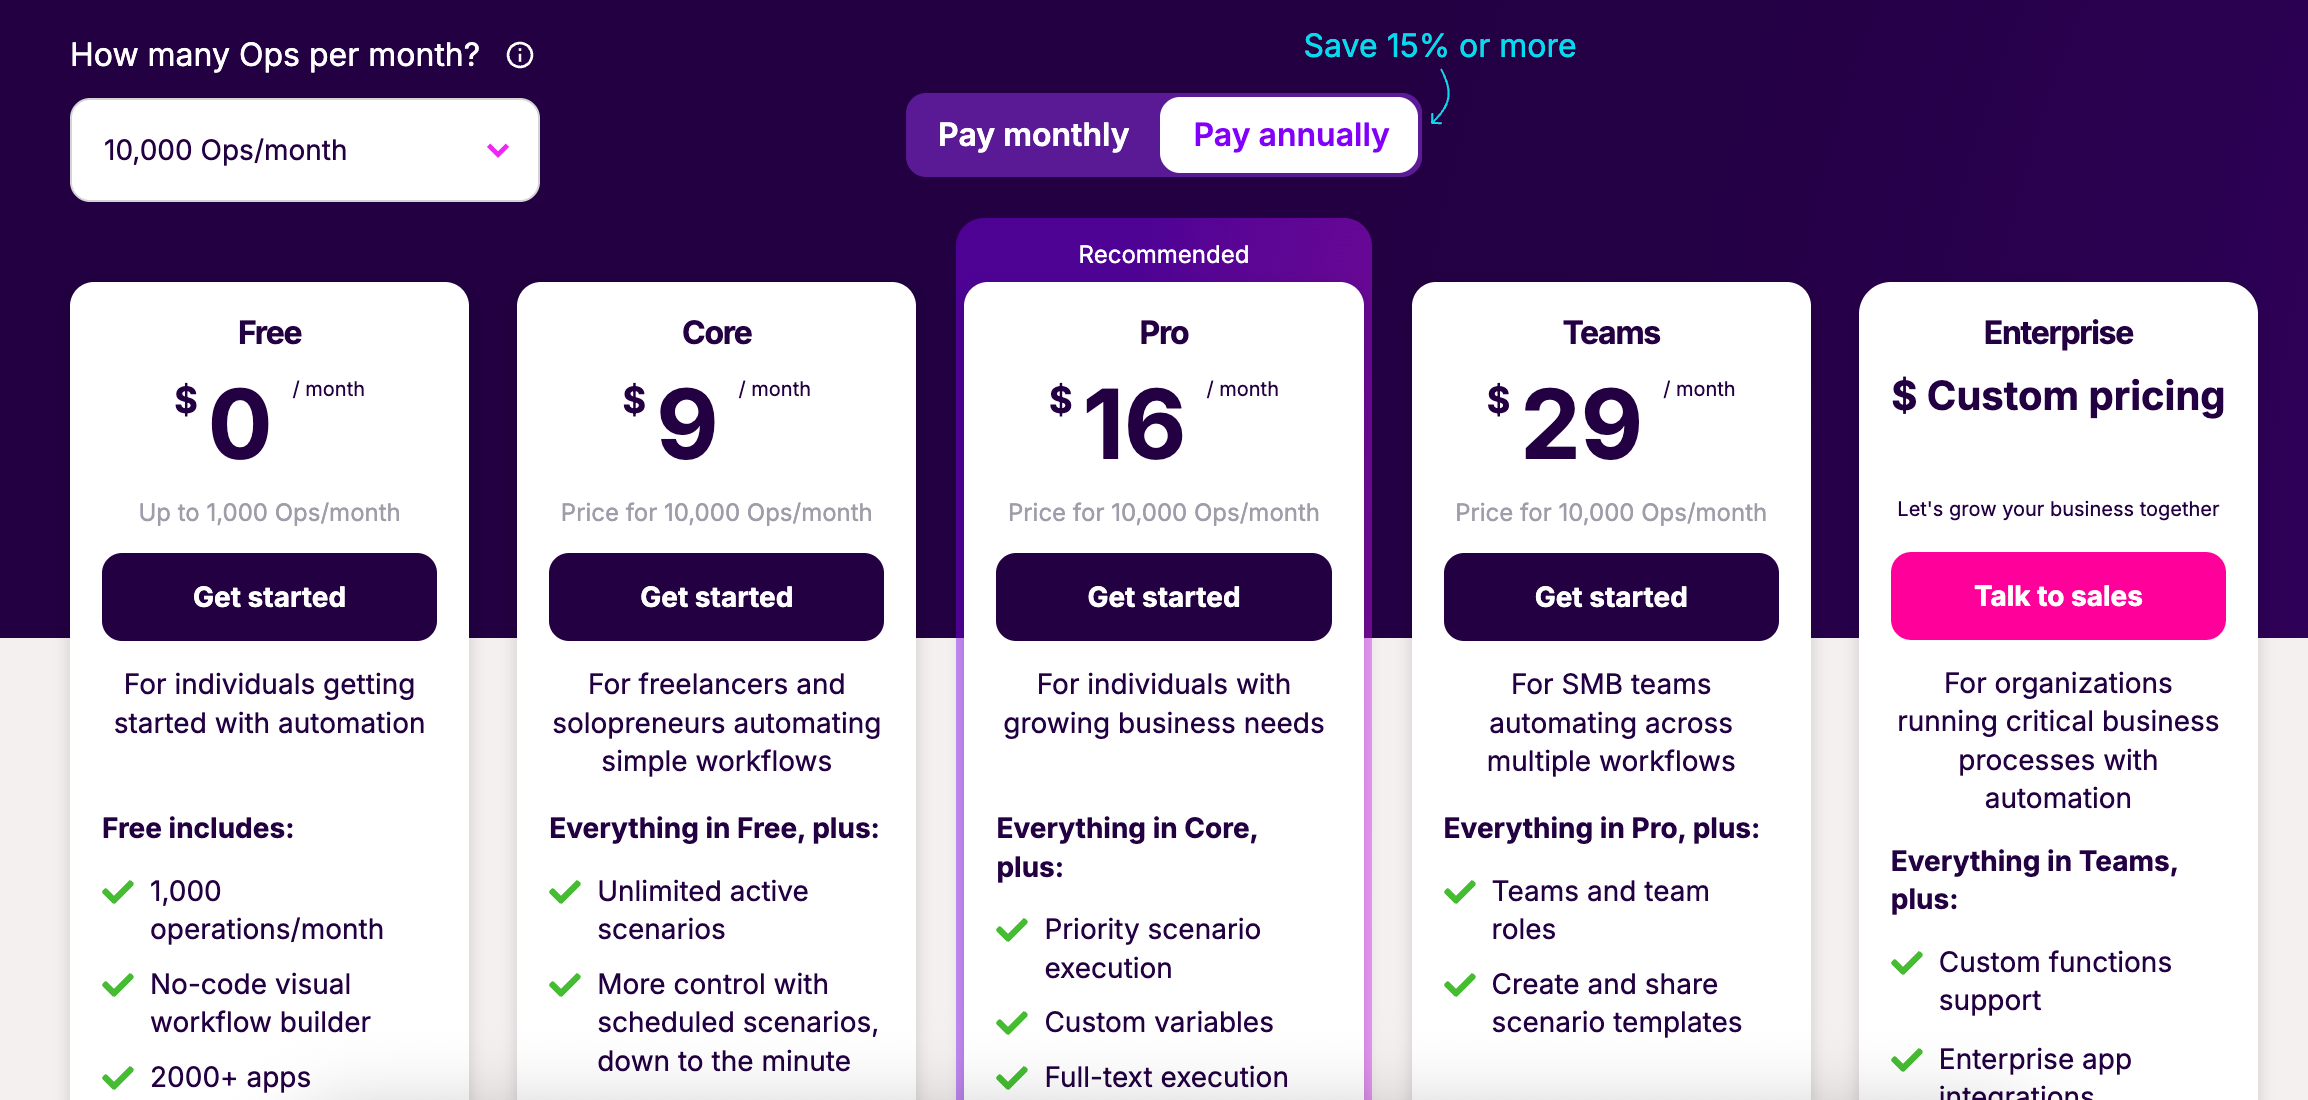Switch billing to Pay monthly
This screenshot has width=2308, height=1100.
coord(1033,135)
